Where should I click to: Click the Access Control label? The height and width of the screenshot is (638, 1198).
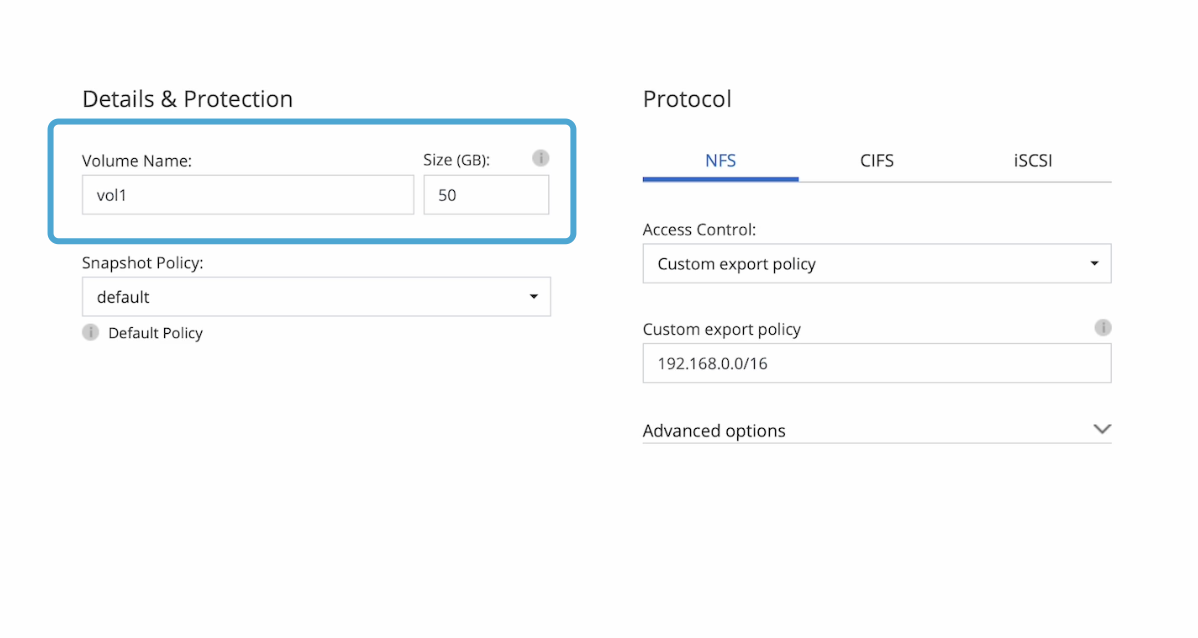699,230
